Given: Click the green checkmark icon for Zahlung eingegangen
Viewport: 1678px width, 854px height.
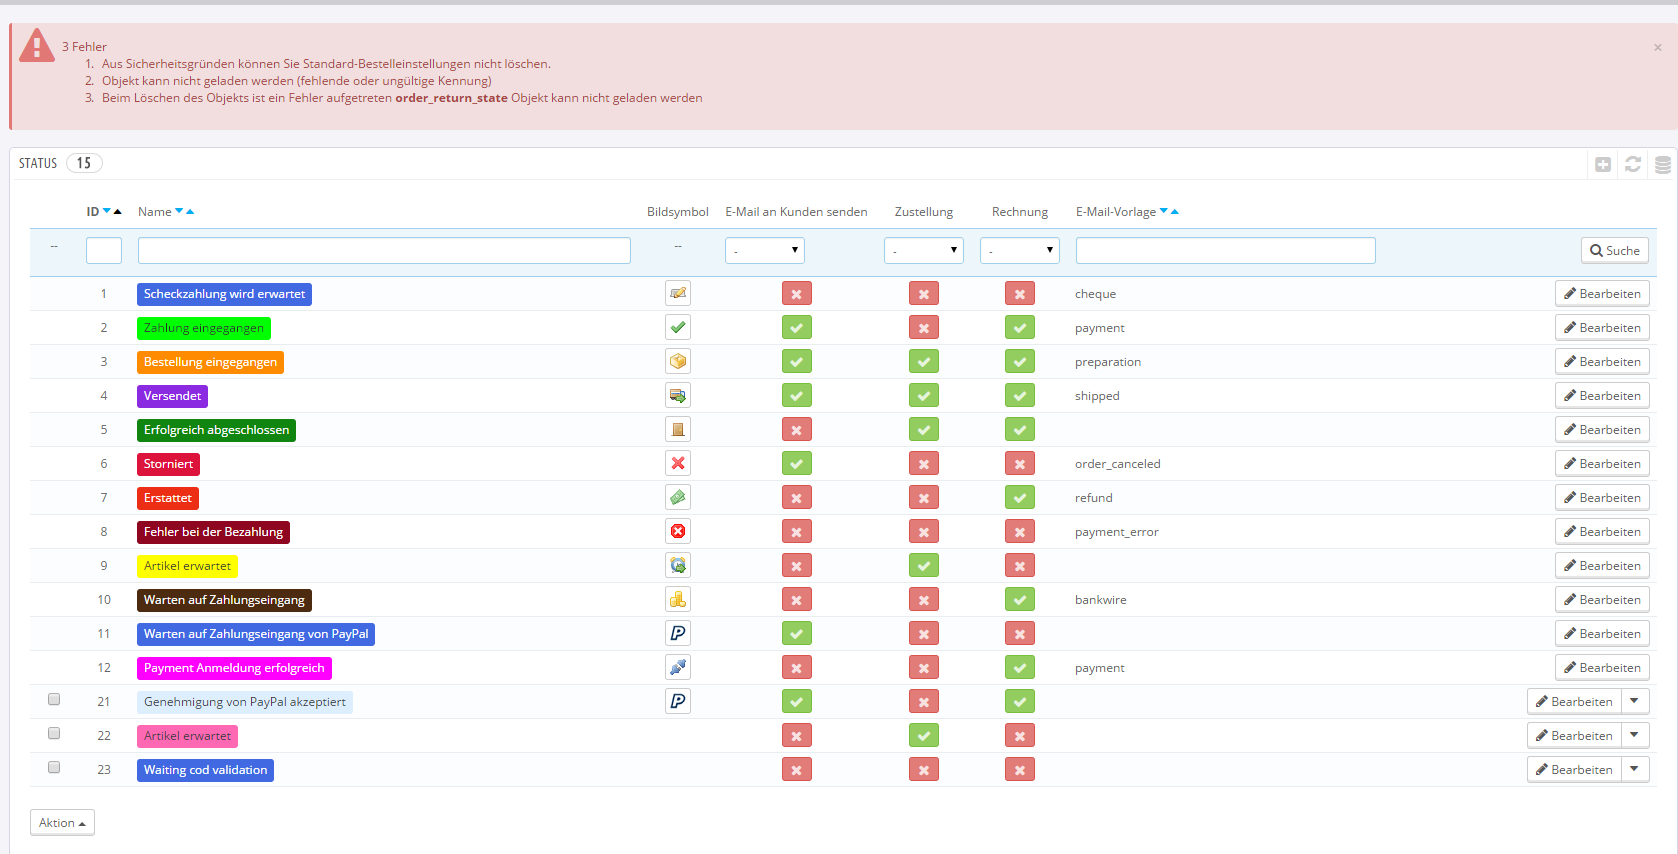Looking at the screenshot, I should [678, 328].
